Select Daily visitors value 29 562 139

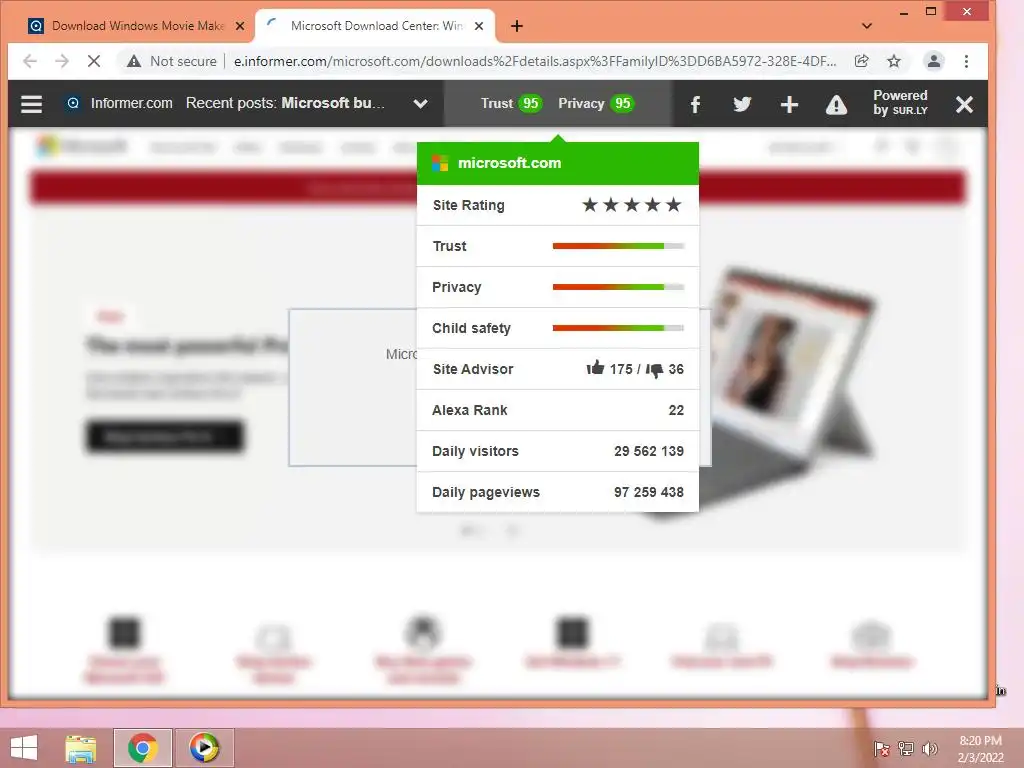pos(648,451)
